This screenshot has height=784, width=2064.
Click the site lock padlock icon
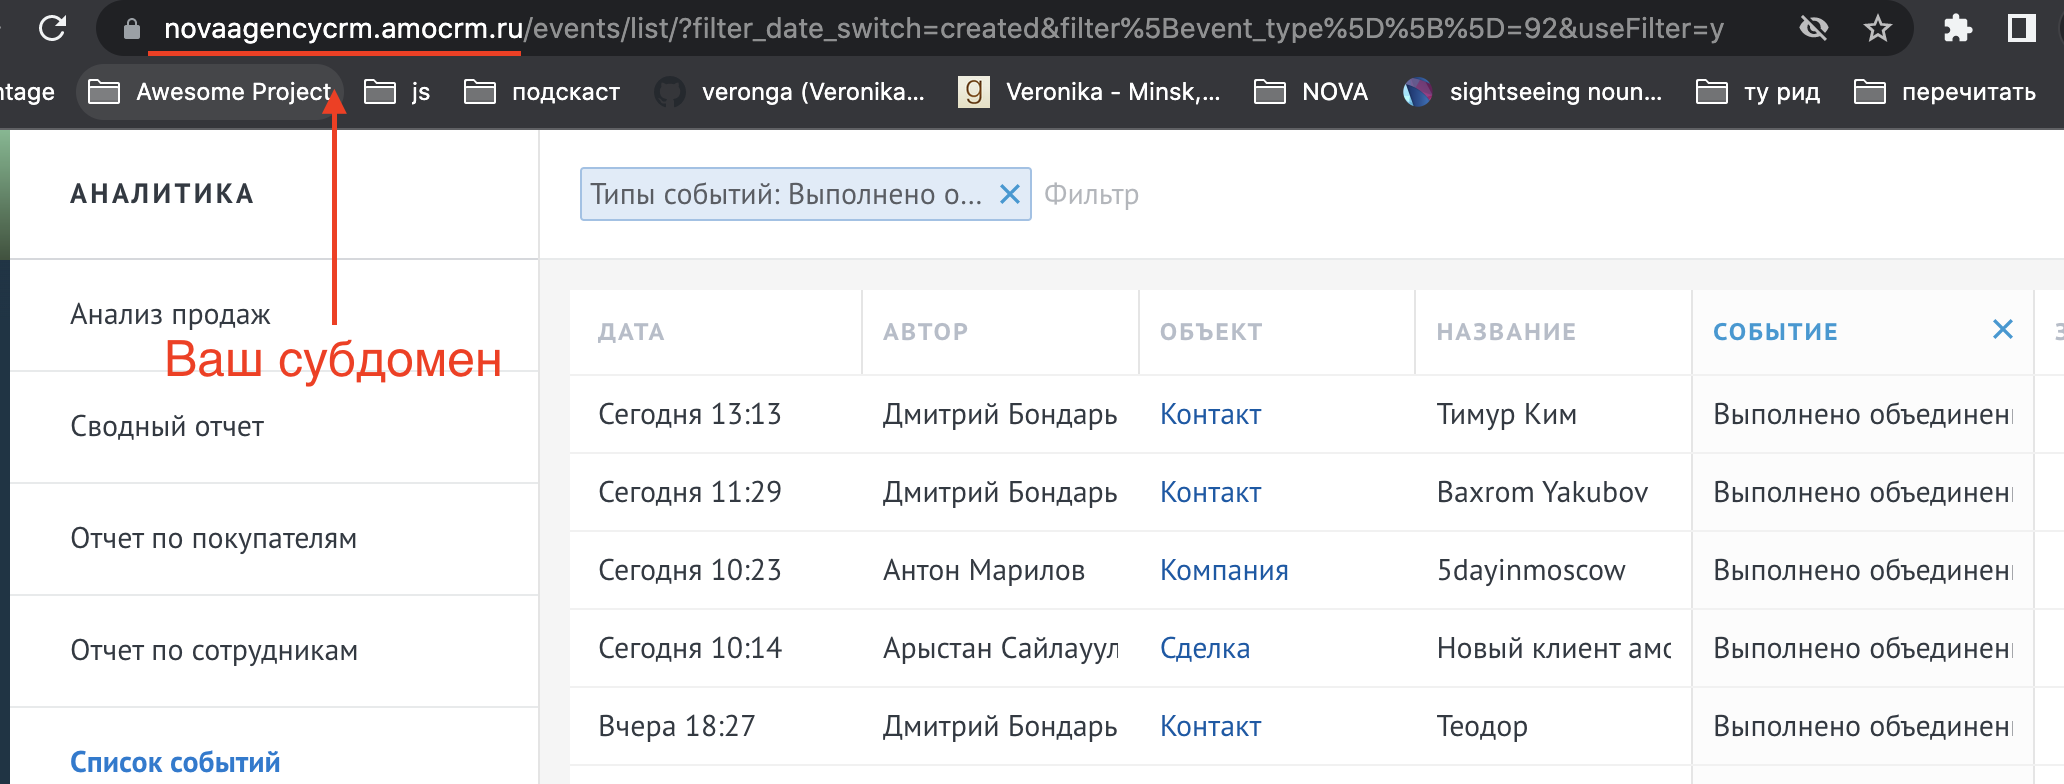point(131,29)
